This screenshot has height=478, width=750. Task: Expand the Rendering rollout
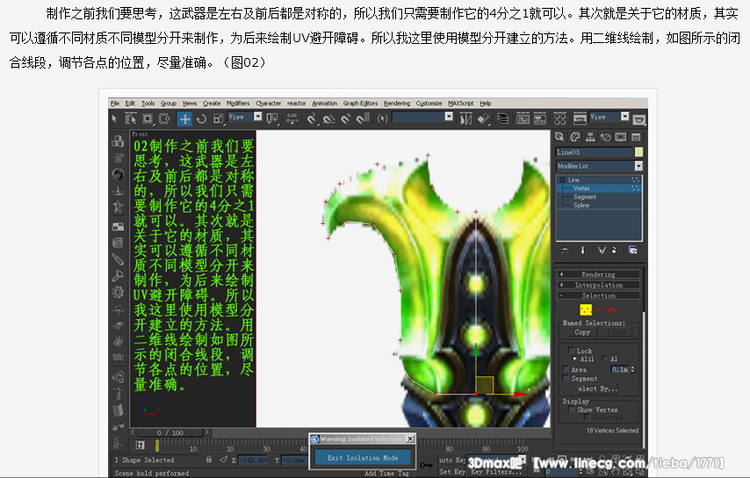[x=598, y=274]
